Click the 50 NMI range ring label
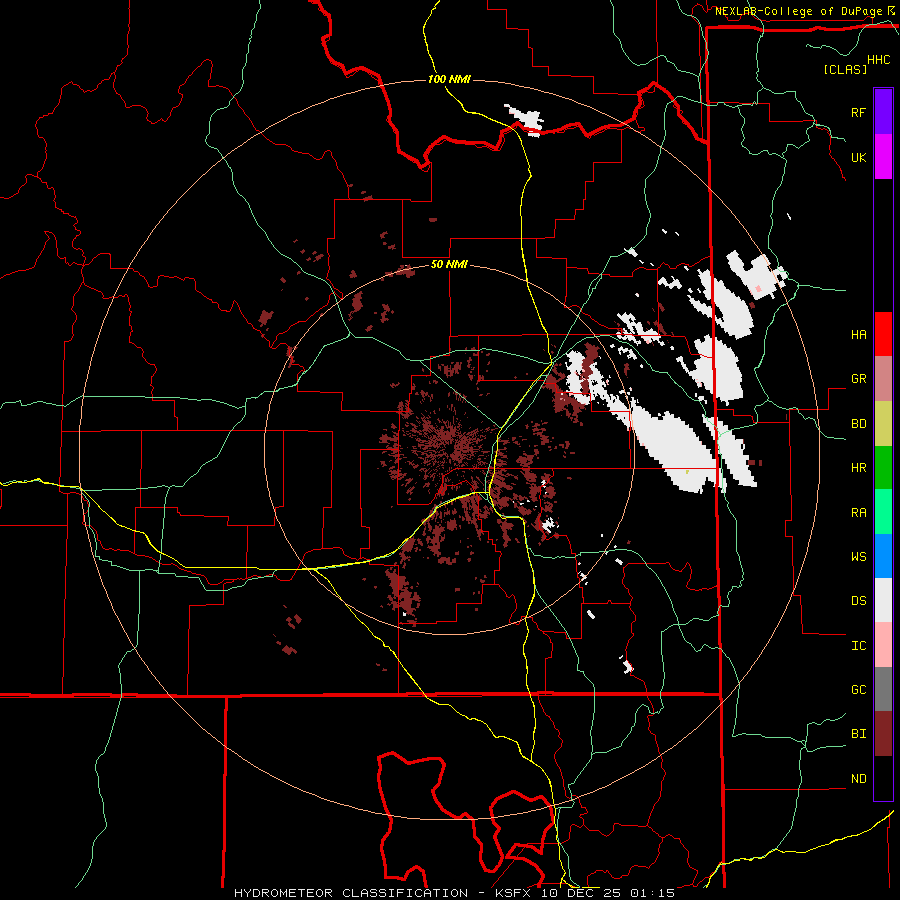 449,265
